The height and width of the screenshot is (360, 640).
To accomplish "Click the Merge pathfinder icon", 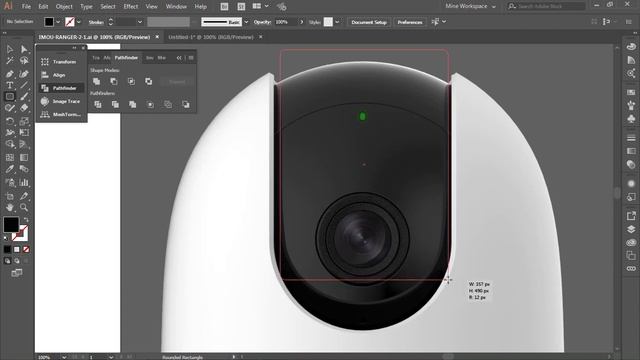I will point(133,104).
